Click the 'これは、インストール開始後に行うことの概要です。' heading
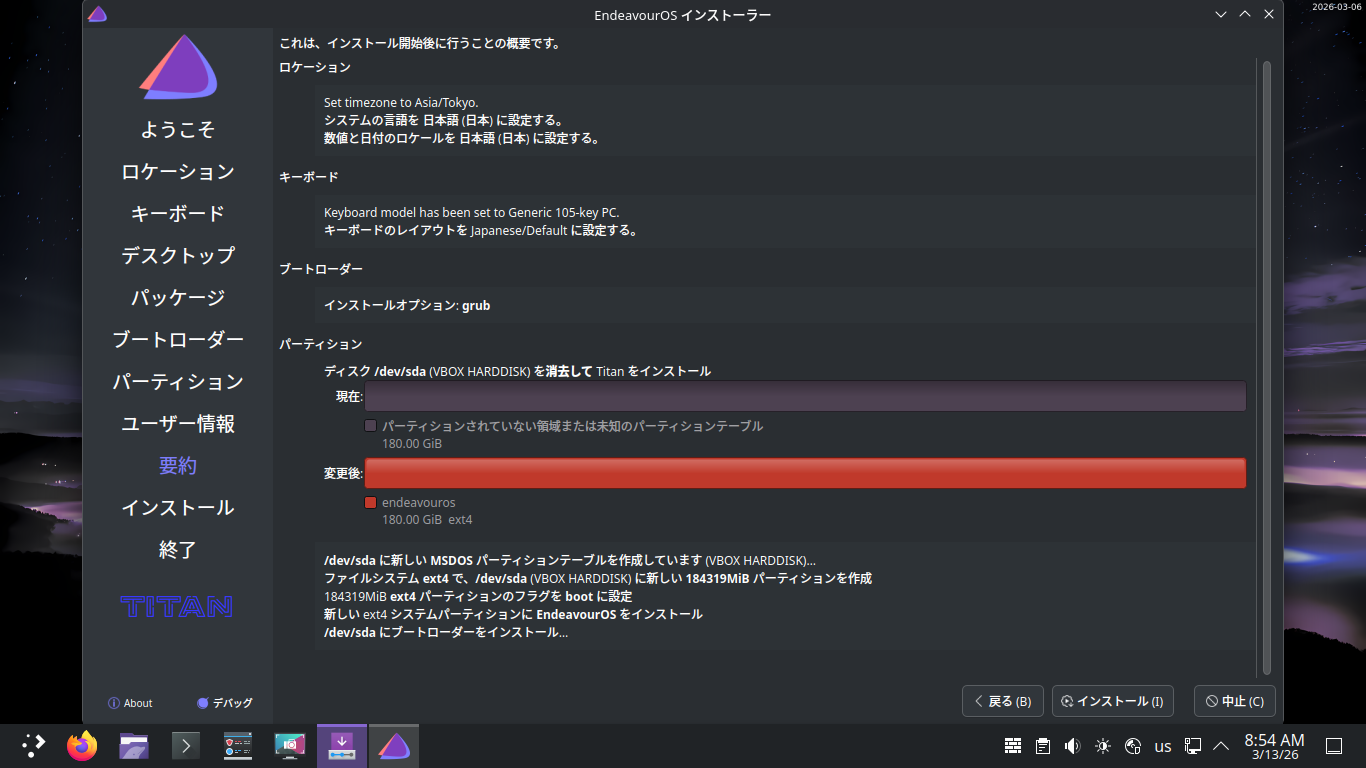This screenshot has width=1366, height=768. [x=420, y=43]
